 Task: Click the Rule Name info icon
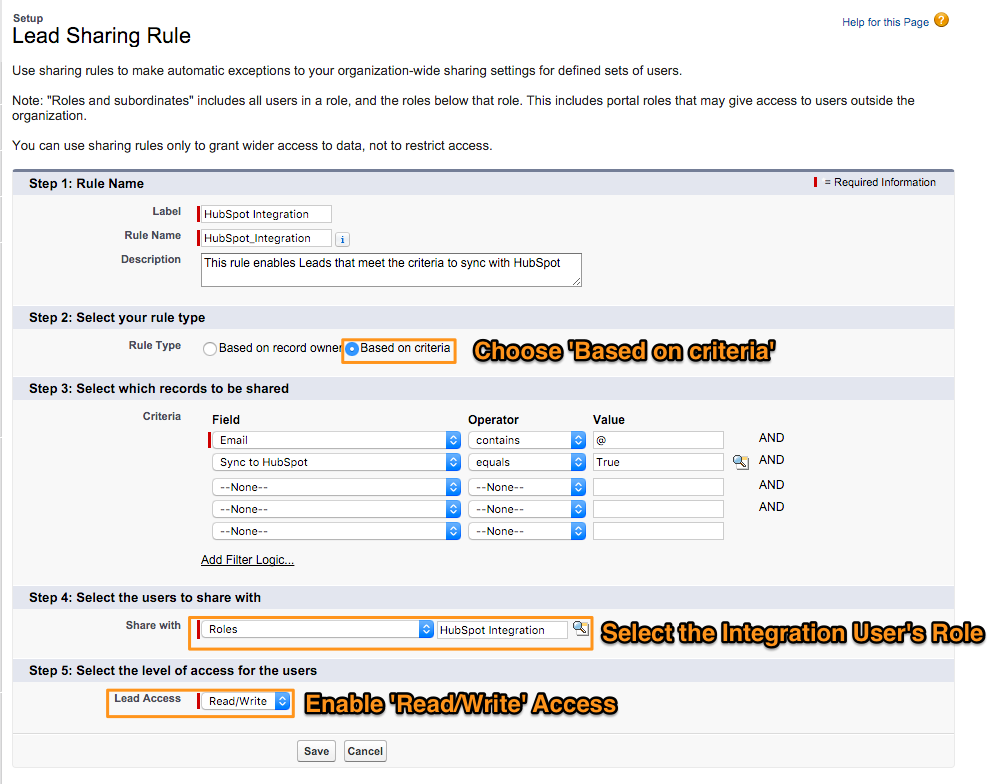[342, 240]
